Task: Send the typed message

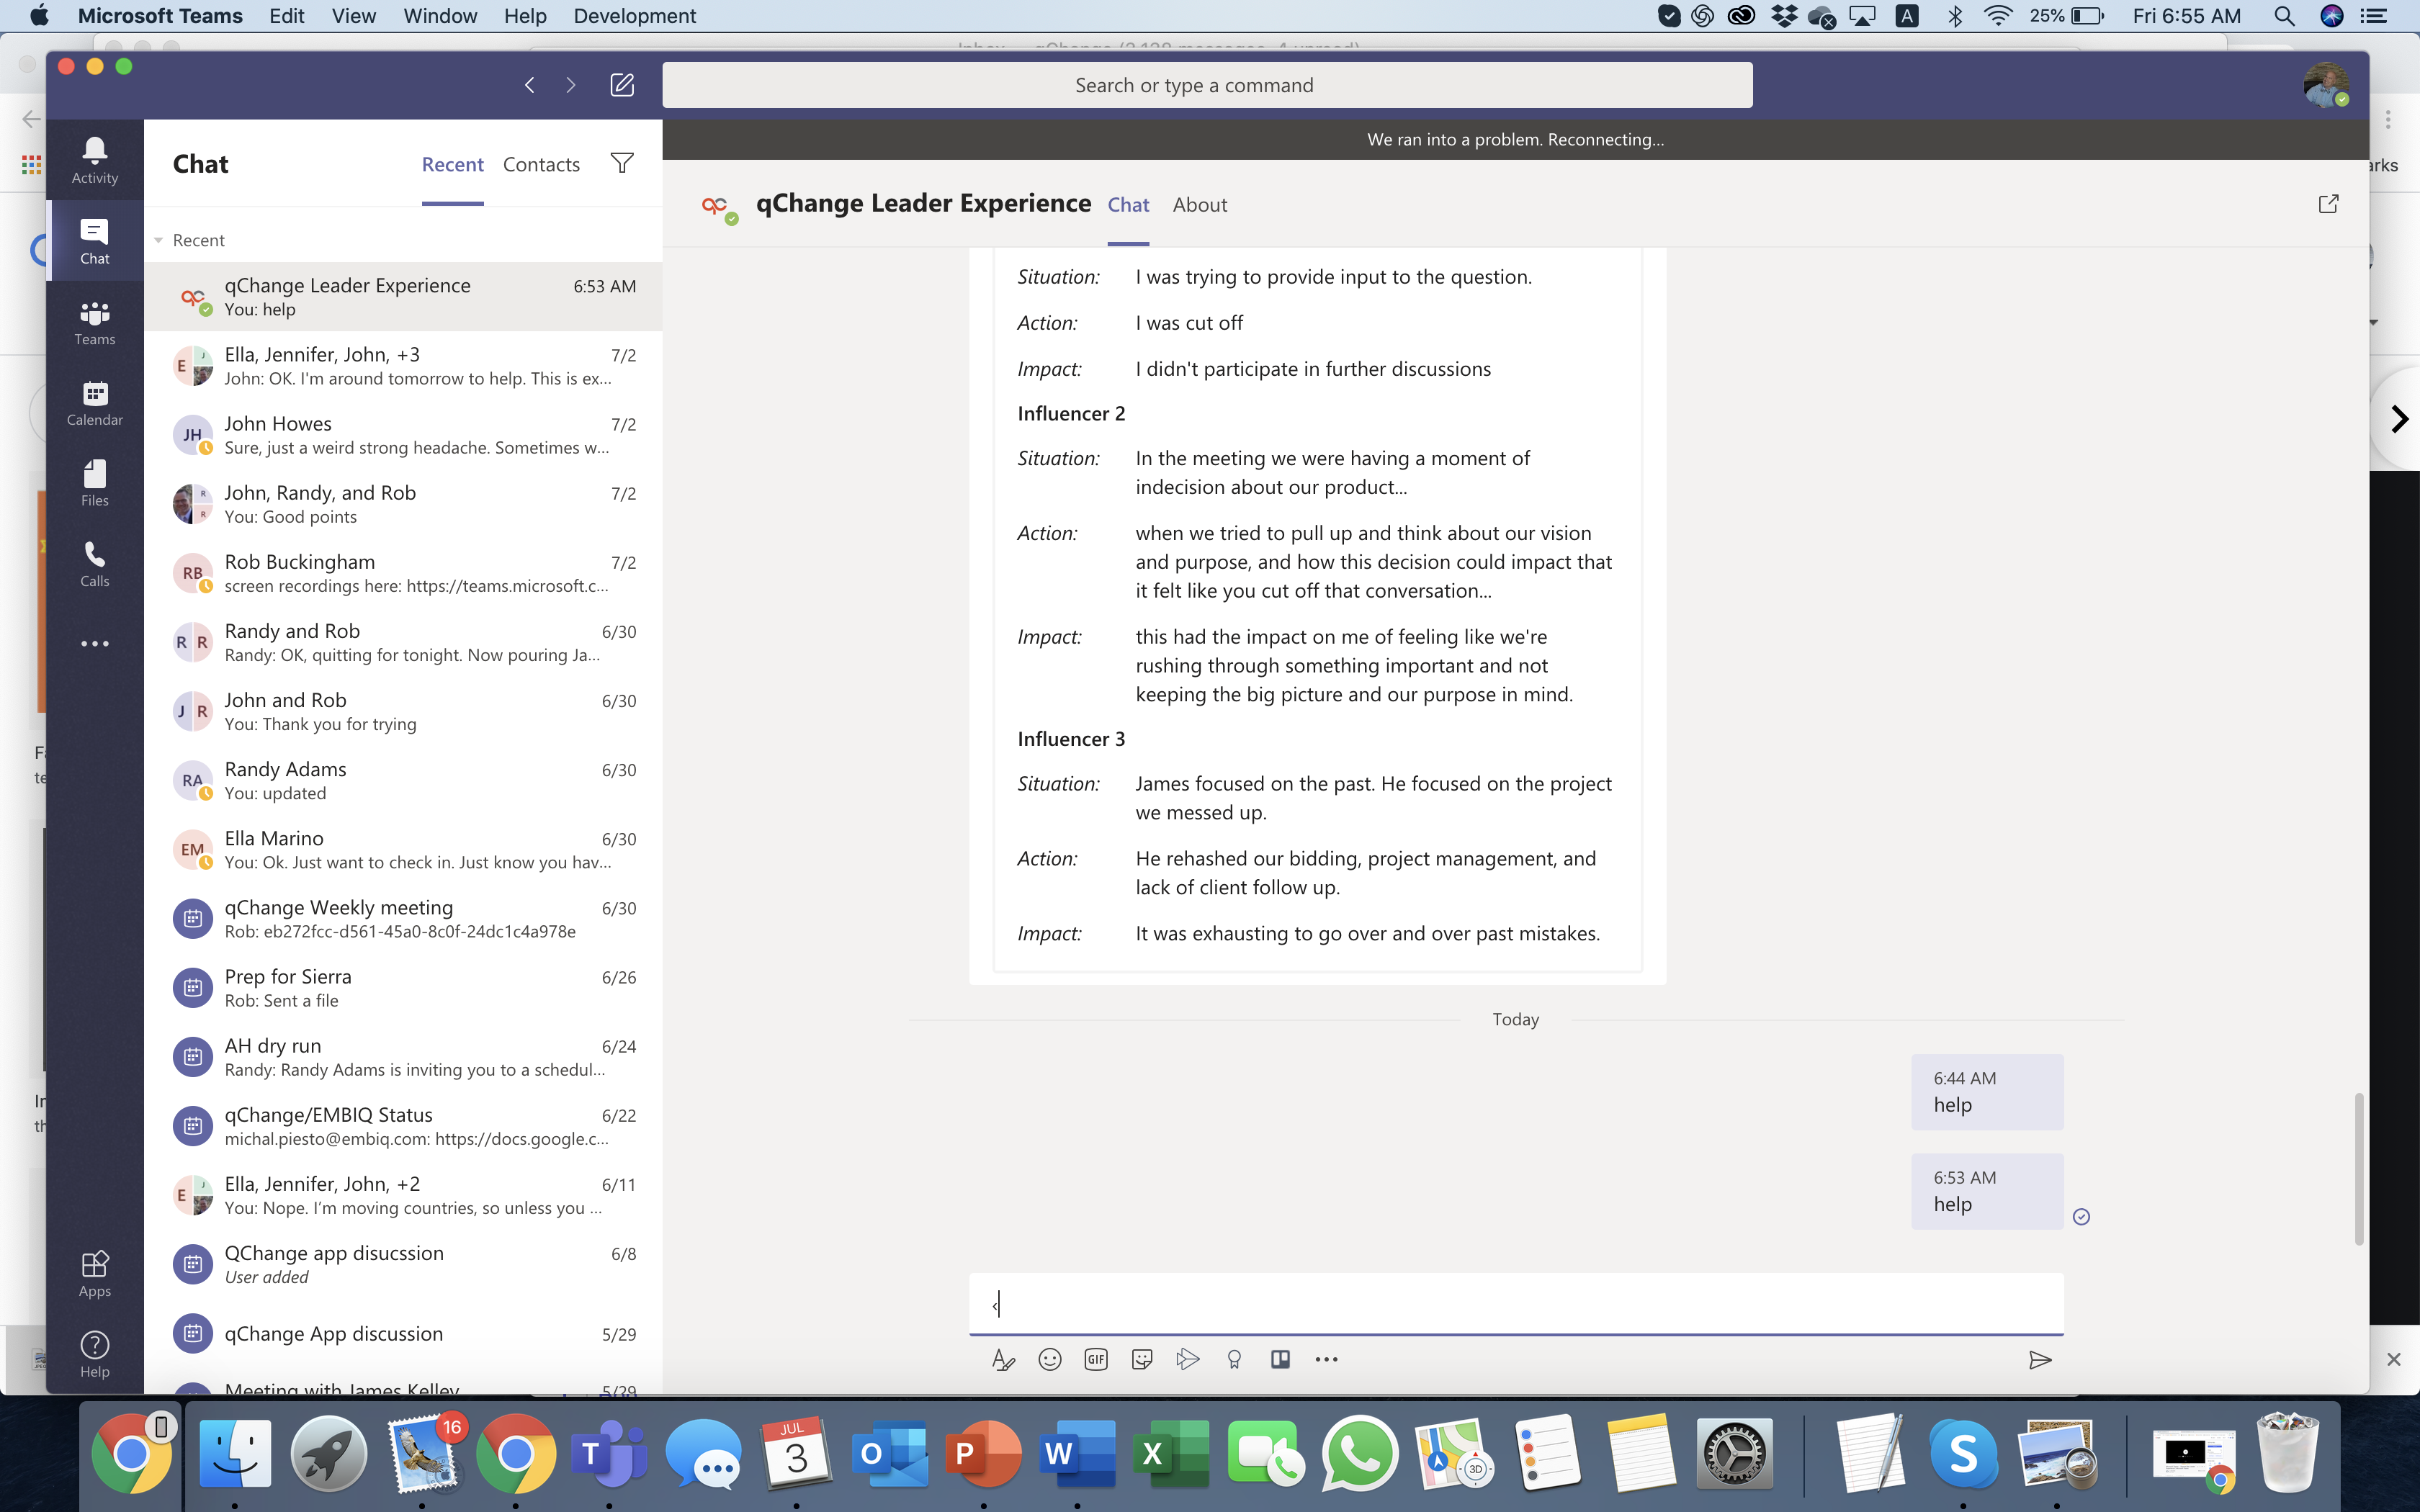Action: tap(2040, 1360)
